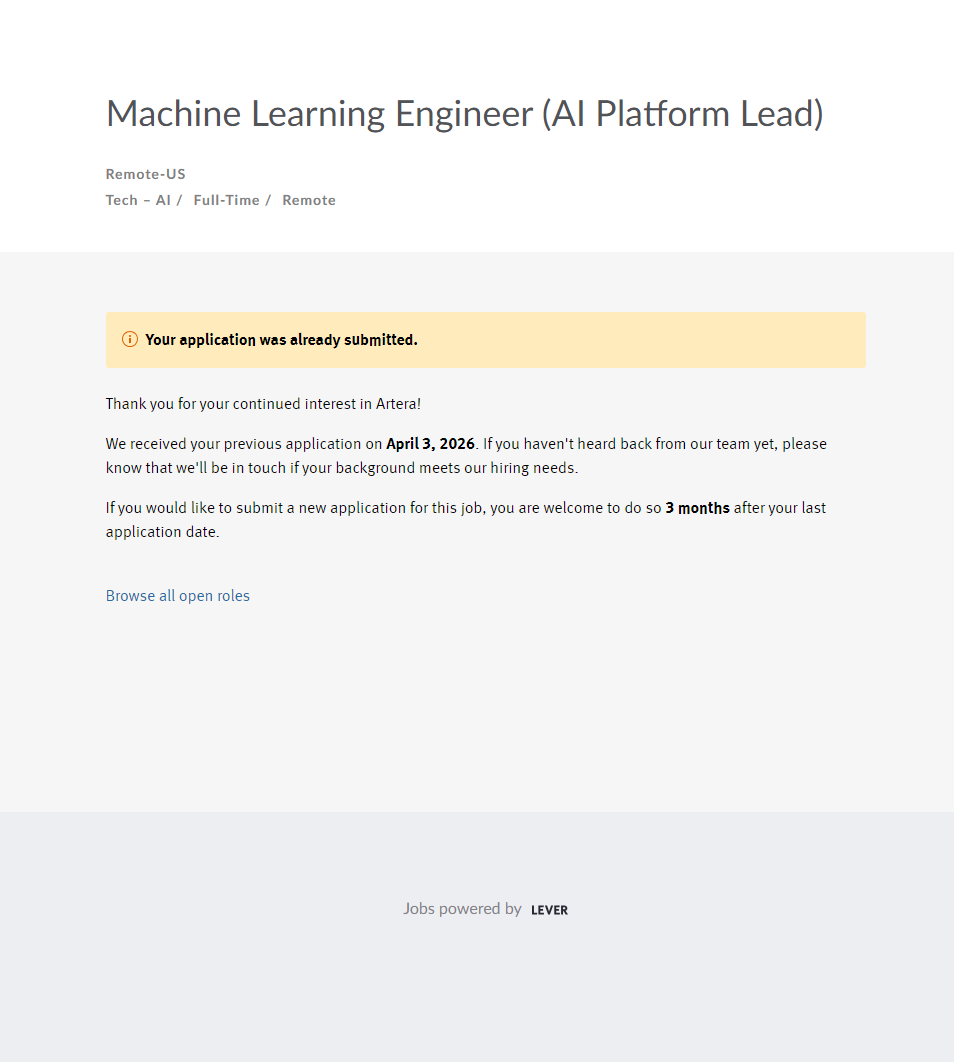Click the Remote-US location label
The width and height of the screenshot is (954, 1062).
coord(146,174)
